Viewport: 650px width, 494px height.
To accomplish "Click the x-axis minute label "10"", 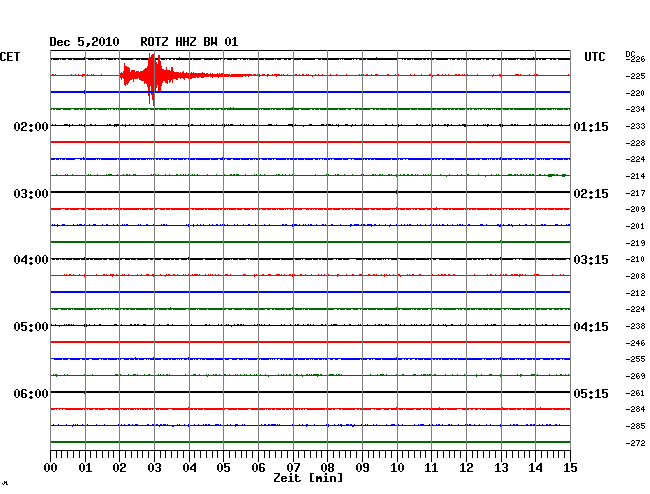I will click(x=397, y=468).
